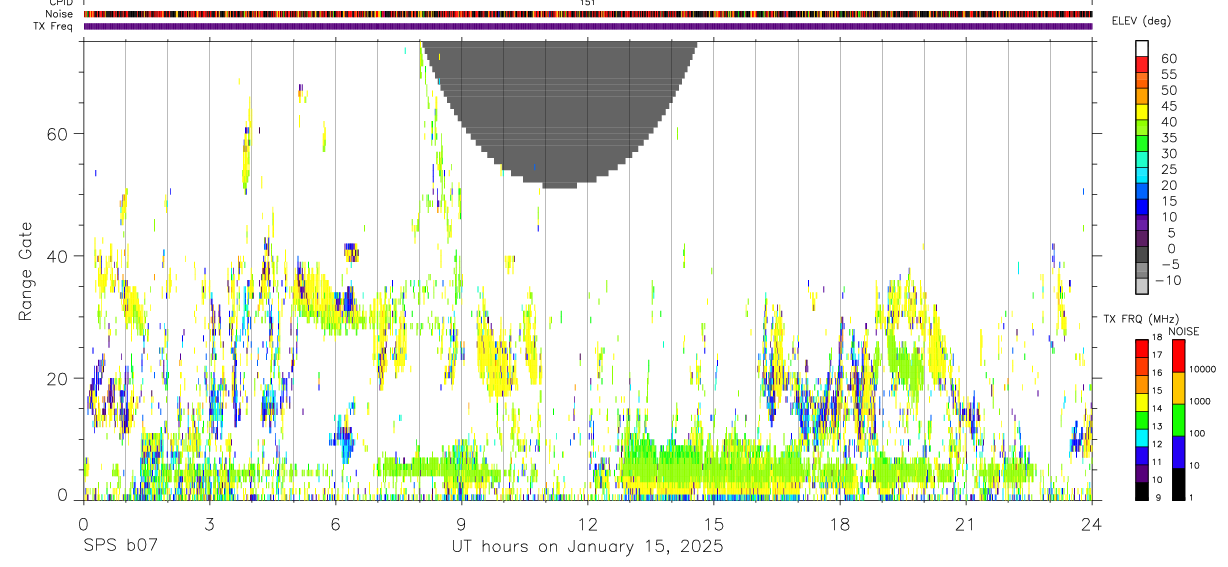Click the red segment of ELEV color bar

click(1142, 64)
